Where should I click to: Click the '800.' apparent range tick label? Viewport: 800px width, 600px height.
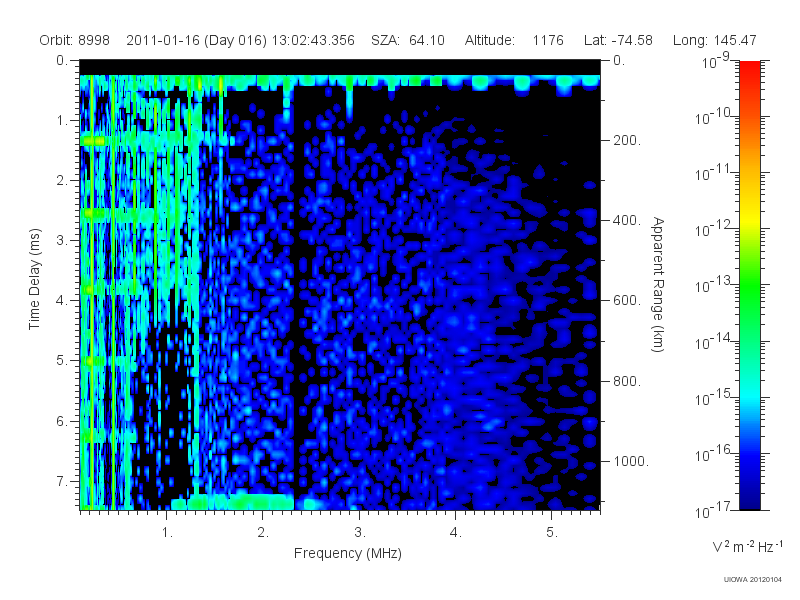click(627, 381)
